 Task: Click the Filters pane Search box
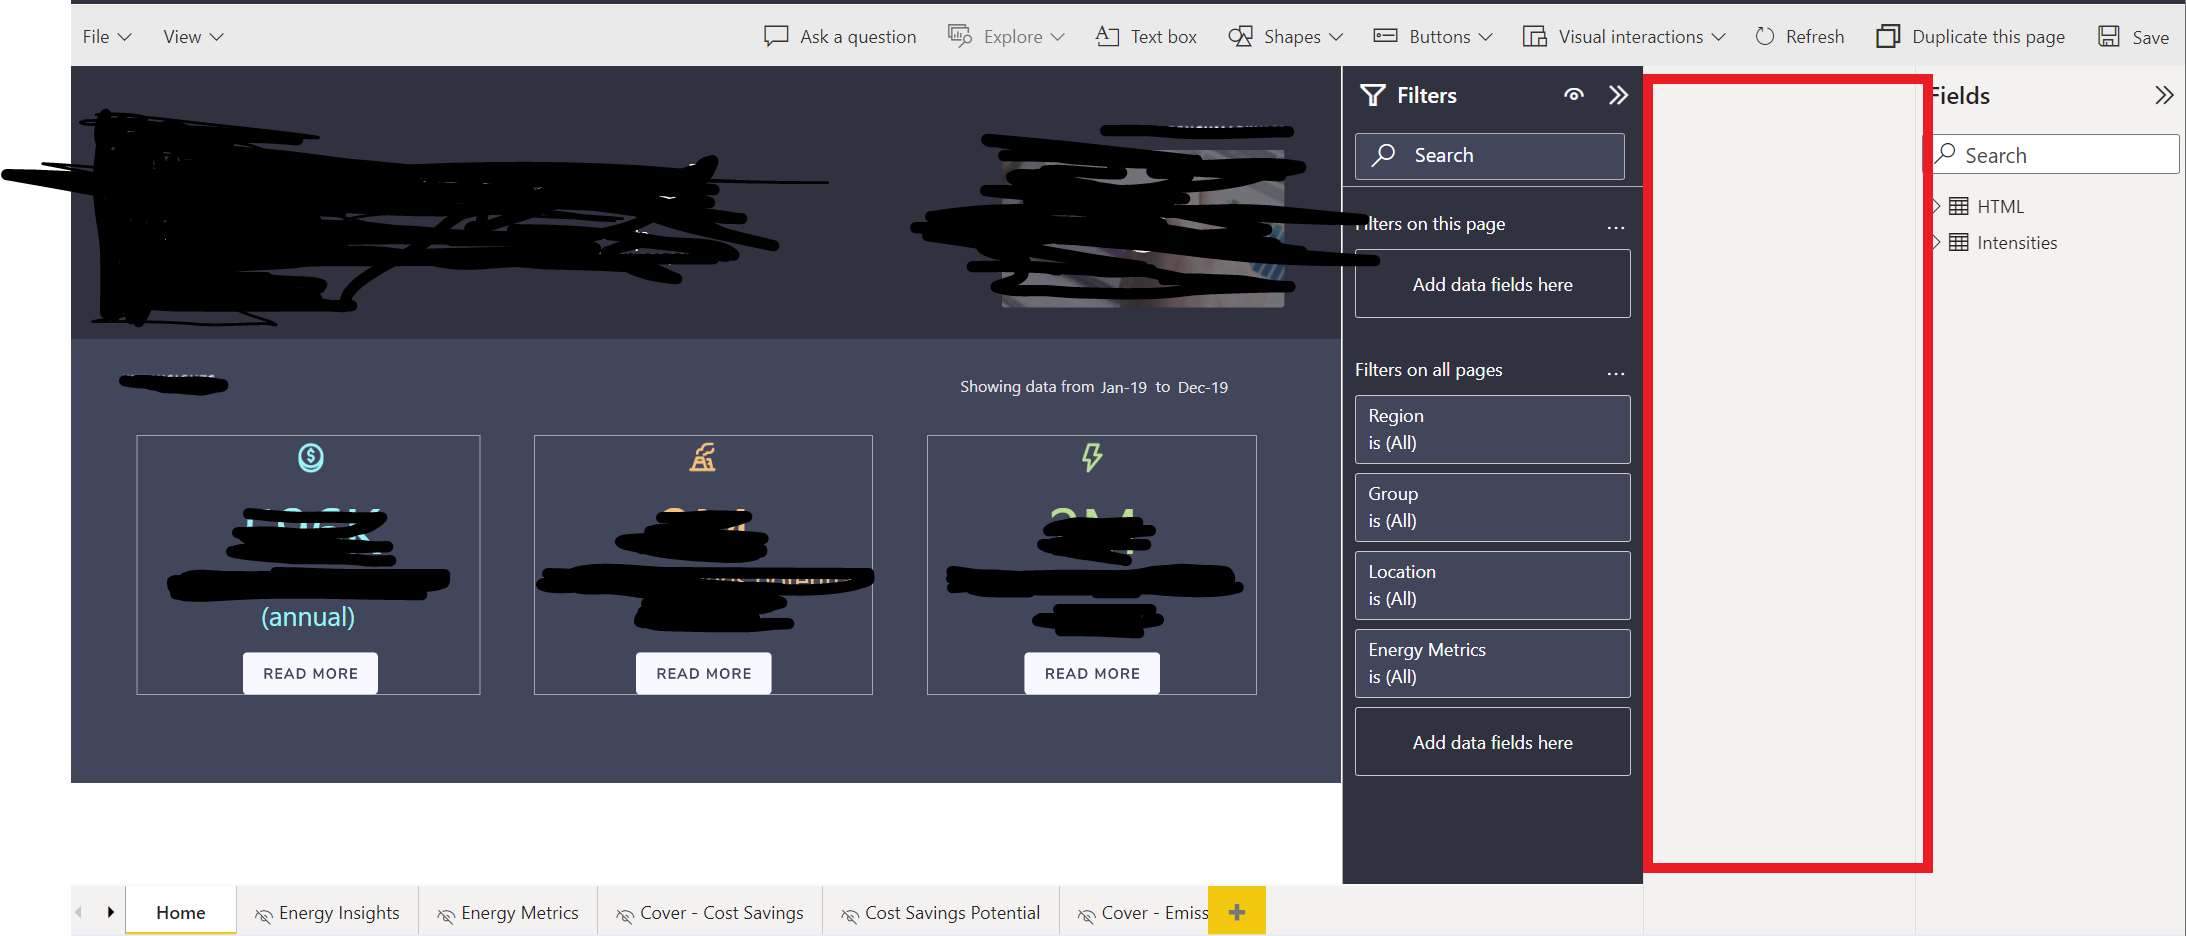click(1490, 156)
